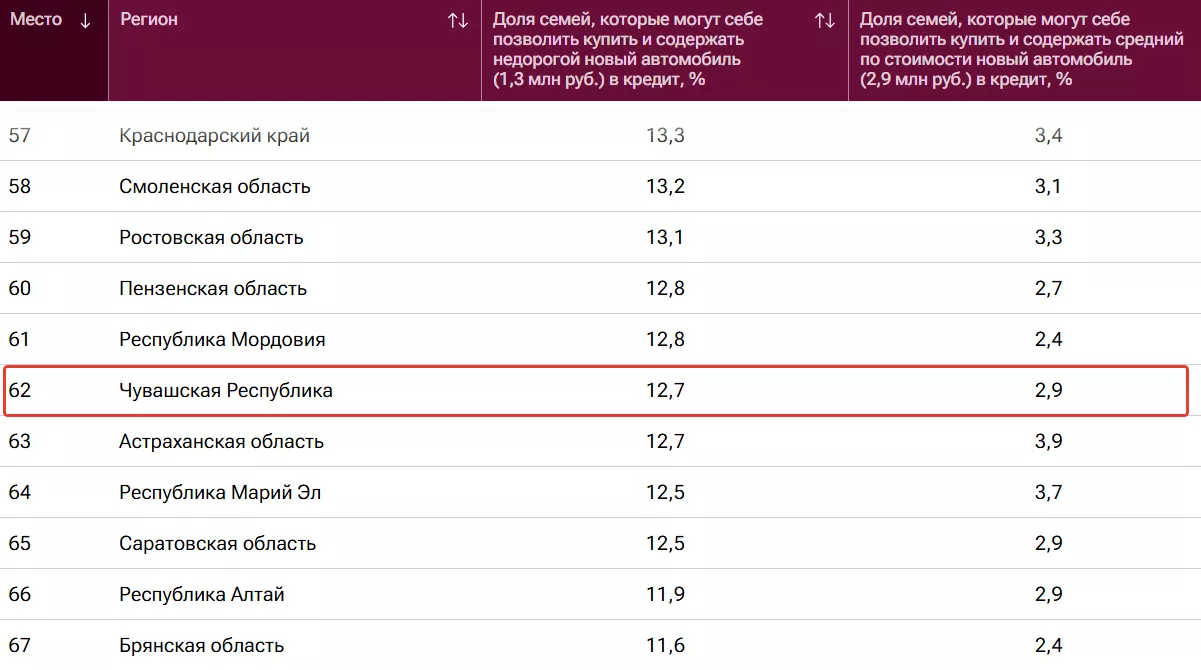This screenshot has height=670, width=1201.
Task: Click the Место column header label
Action: pos(36,20)
